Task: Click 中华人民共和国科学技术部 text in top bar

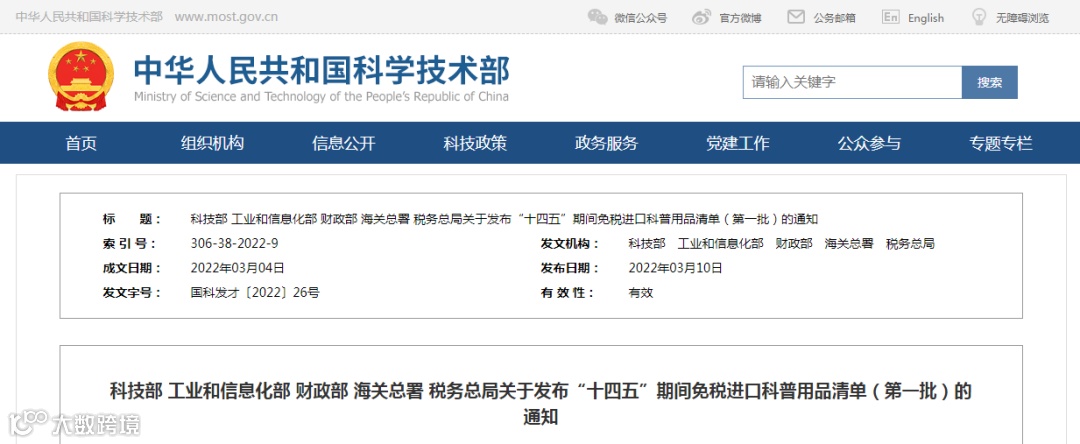Action: (x=89, y=17)
